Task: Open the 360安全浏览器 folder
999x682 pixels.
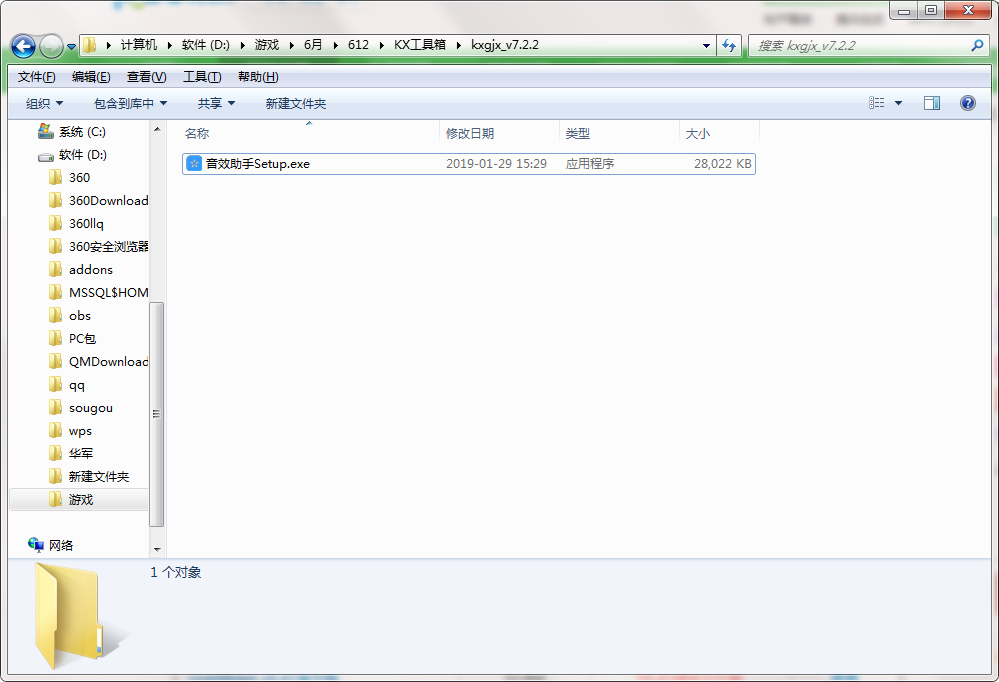Action: tap(108, 247)
